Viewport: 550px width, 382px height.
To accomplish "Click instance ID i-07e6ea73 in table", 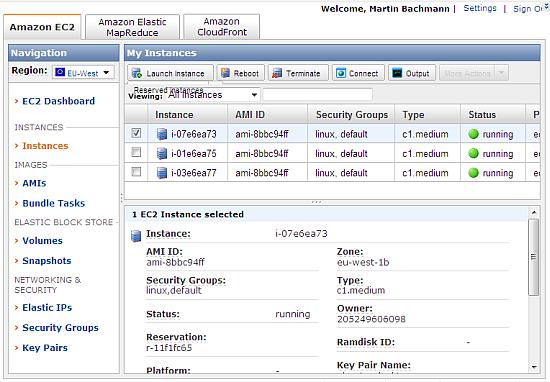I will click(x=194, y=134).
